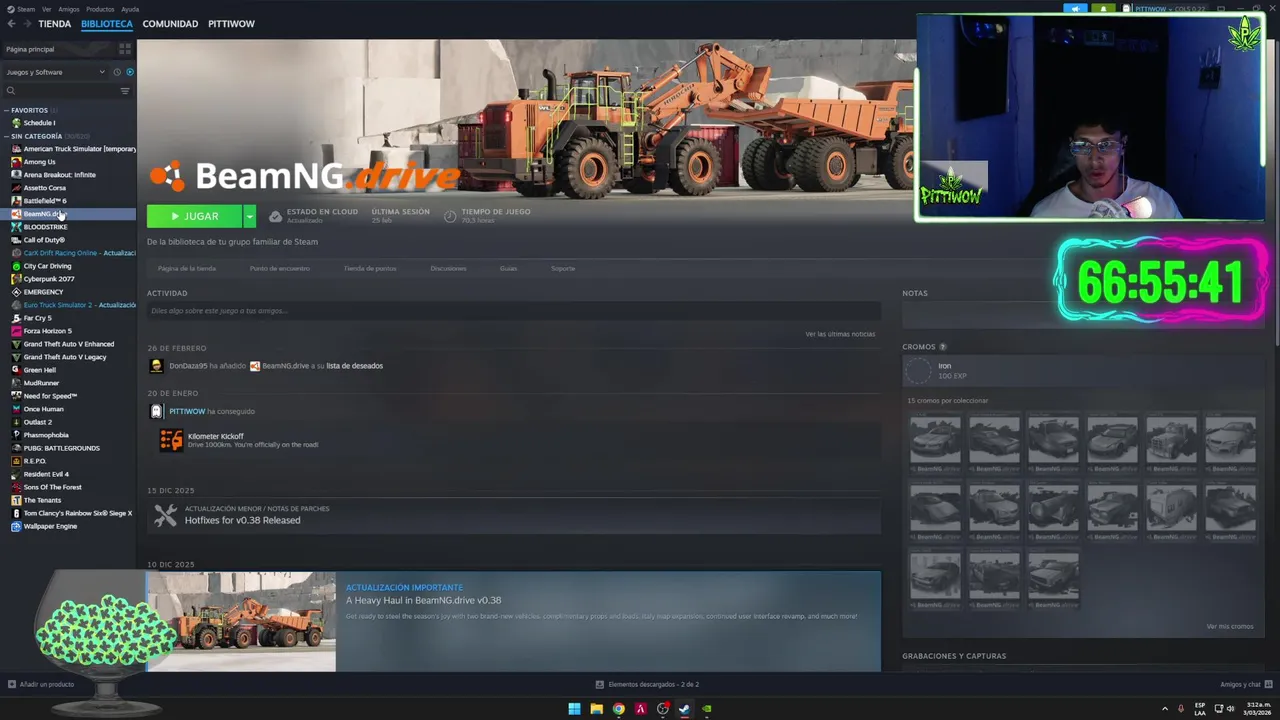
Task: Click the play time clock icon
Action: click(450, 216)
